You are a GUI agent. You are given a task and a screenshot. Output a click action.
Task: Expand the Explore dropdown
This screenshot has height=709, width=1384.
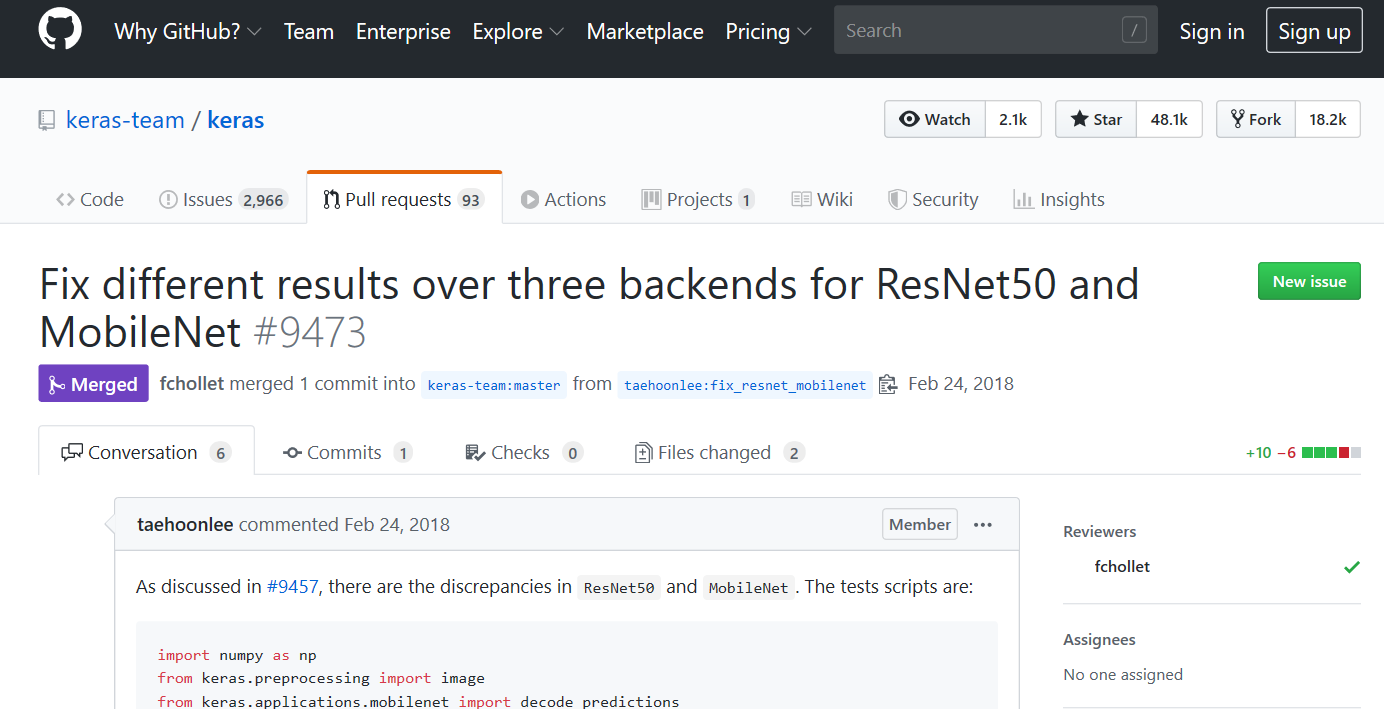pos(518,32)
